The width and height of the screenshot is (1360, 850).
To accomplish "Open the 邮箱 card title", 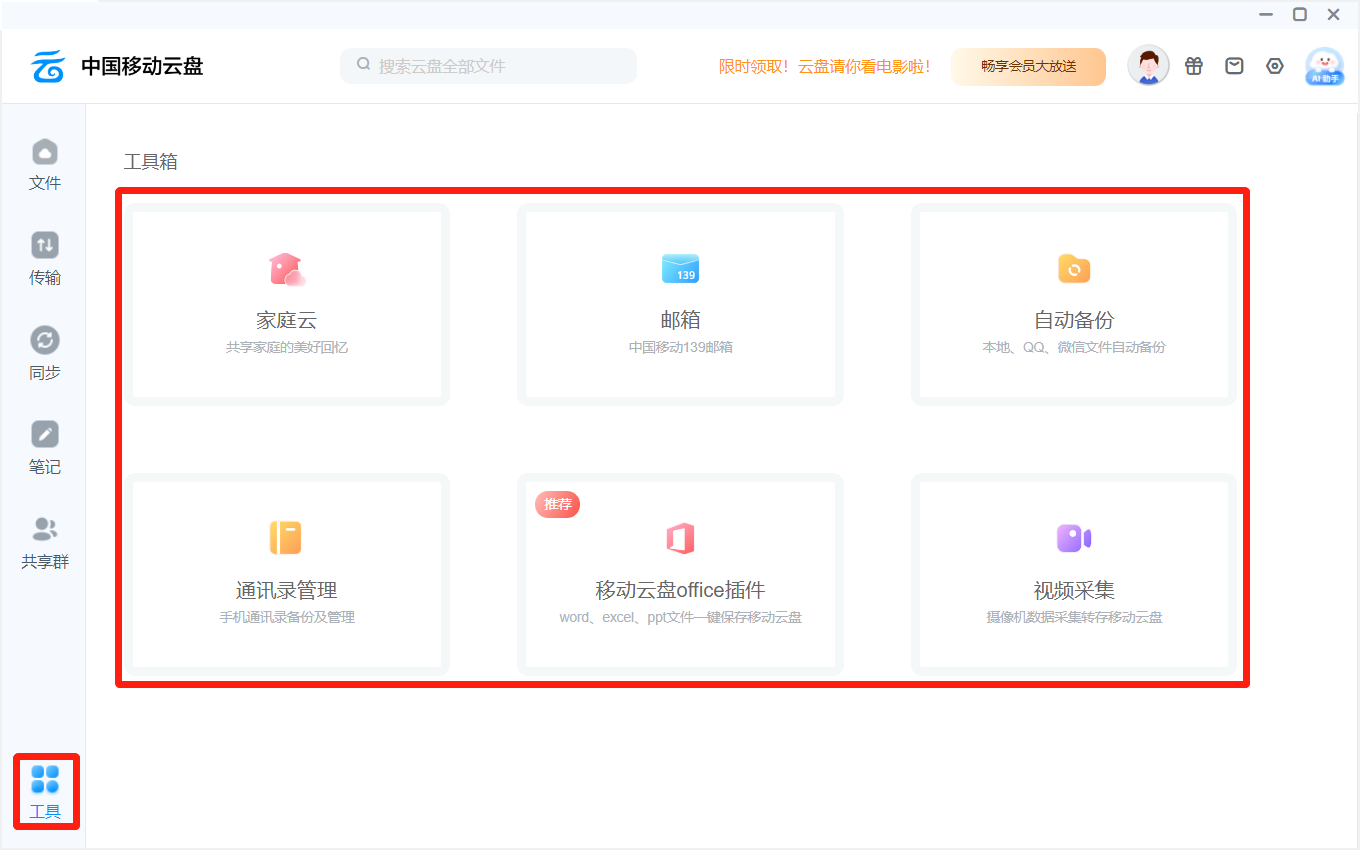I will click(x=680, y=320).
